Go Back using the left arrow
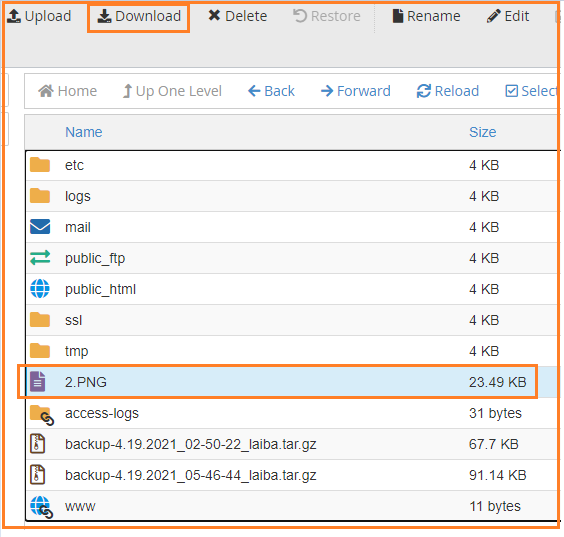The height and width of the screenshot is (537, 564). click(x=254, y=91)
